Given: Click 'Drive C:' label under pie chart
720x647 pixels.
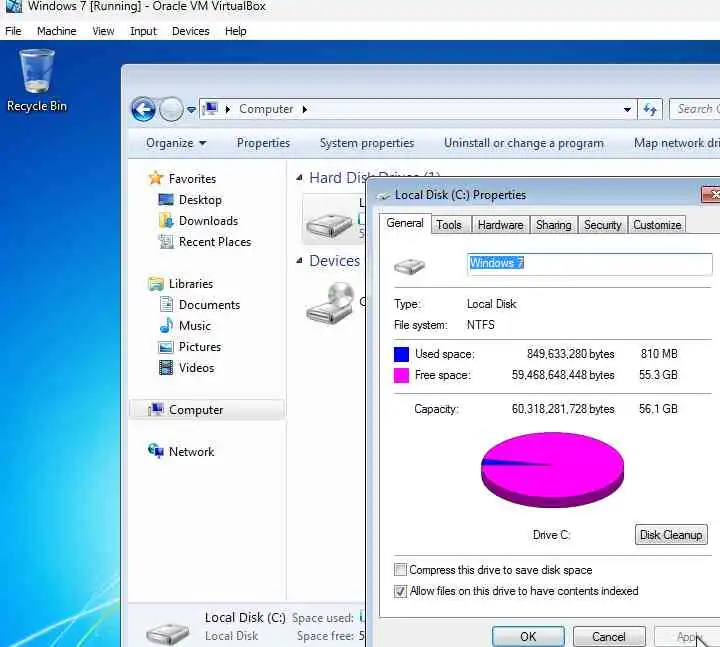Looking at the screenshot, I should [551, 535].
